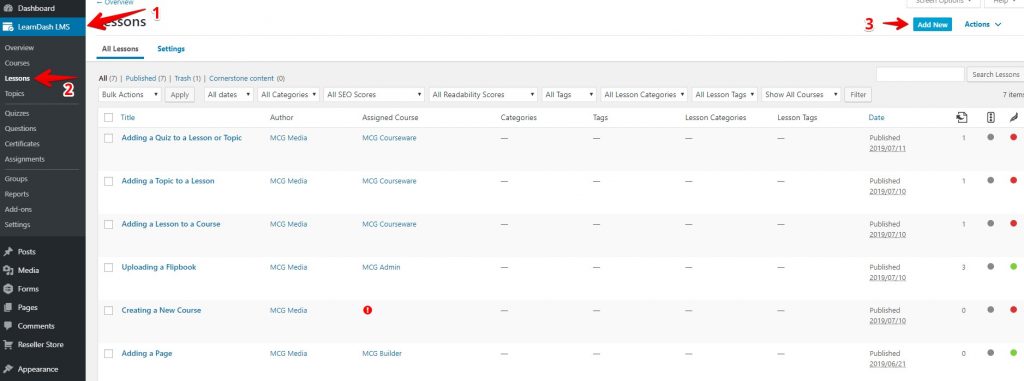1024x381 pixels.
Task: Open the MCG Builder assigned course link
Action: [x=382, y=354]
